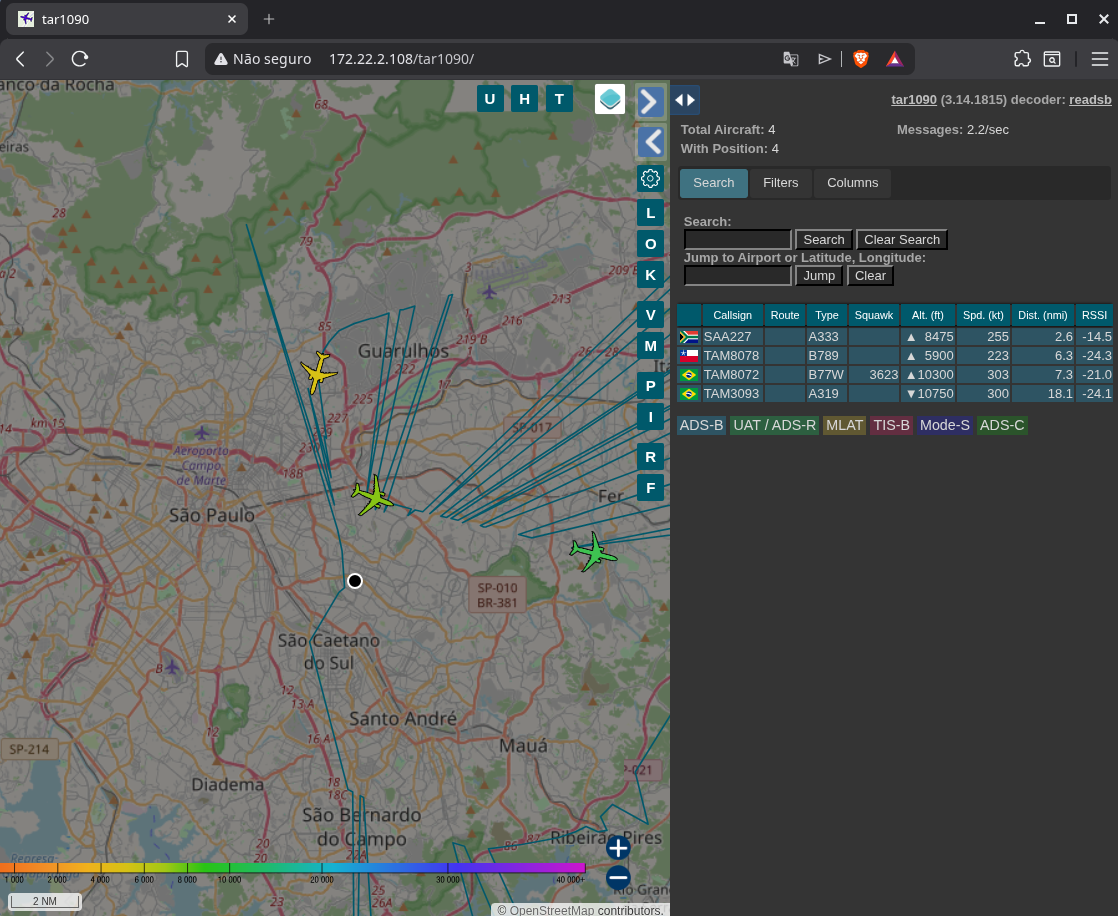Viewport: 1118px width, 916px height.
Task: Click the ADS-C legend swatch
Action: coord(1002,426)
